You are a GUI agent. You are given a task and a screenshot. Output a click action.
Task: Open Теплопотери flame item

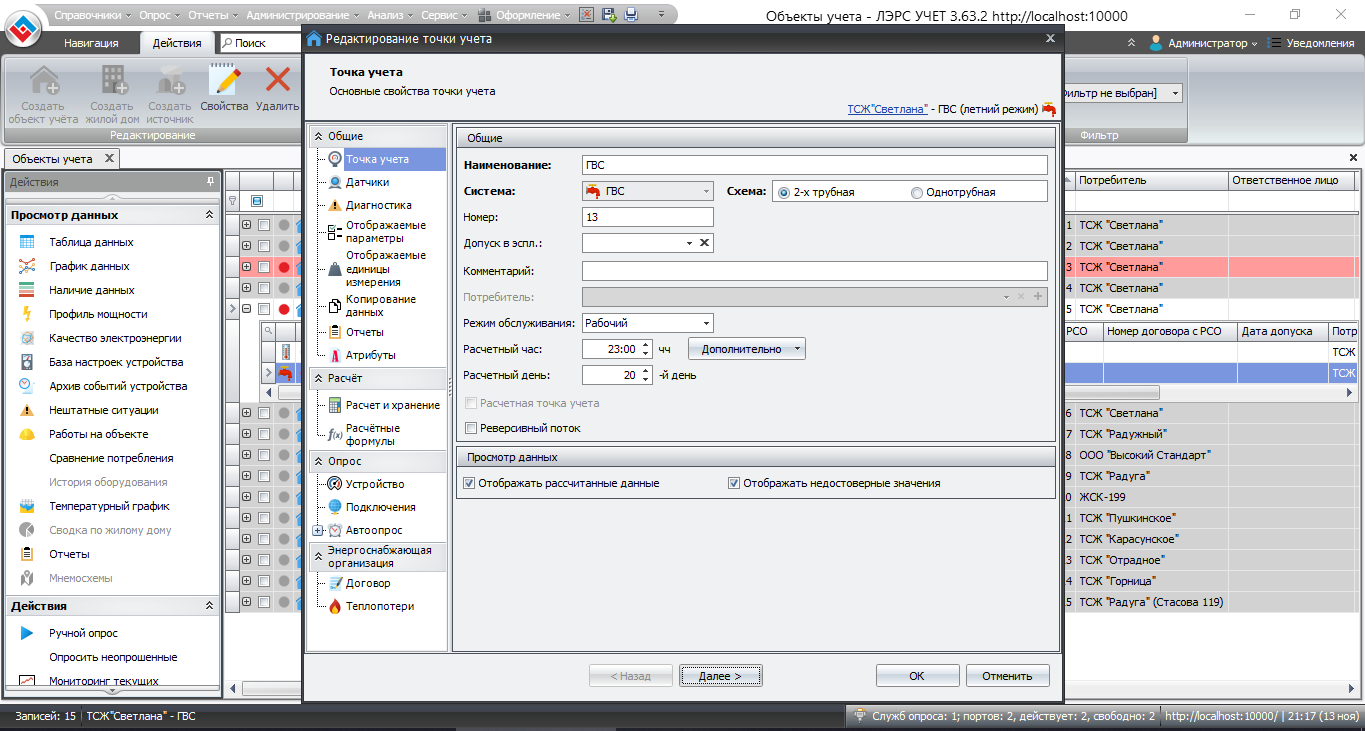pos(379,606)
